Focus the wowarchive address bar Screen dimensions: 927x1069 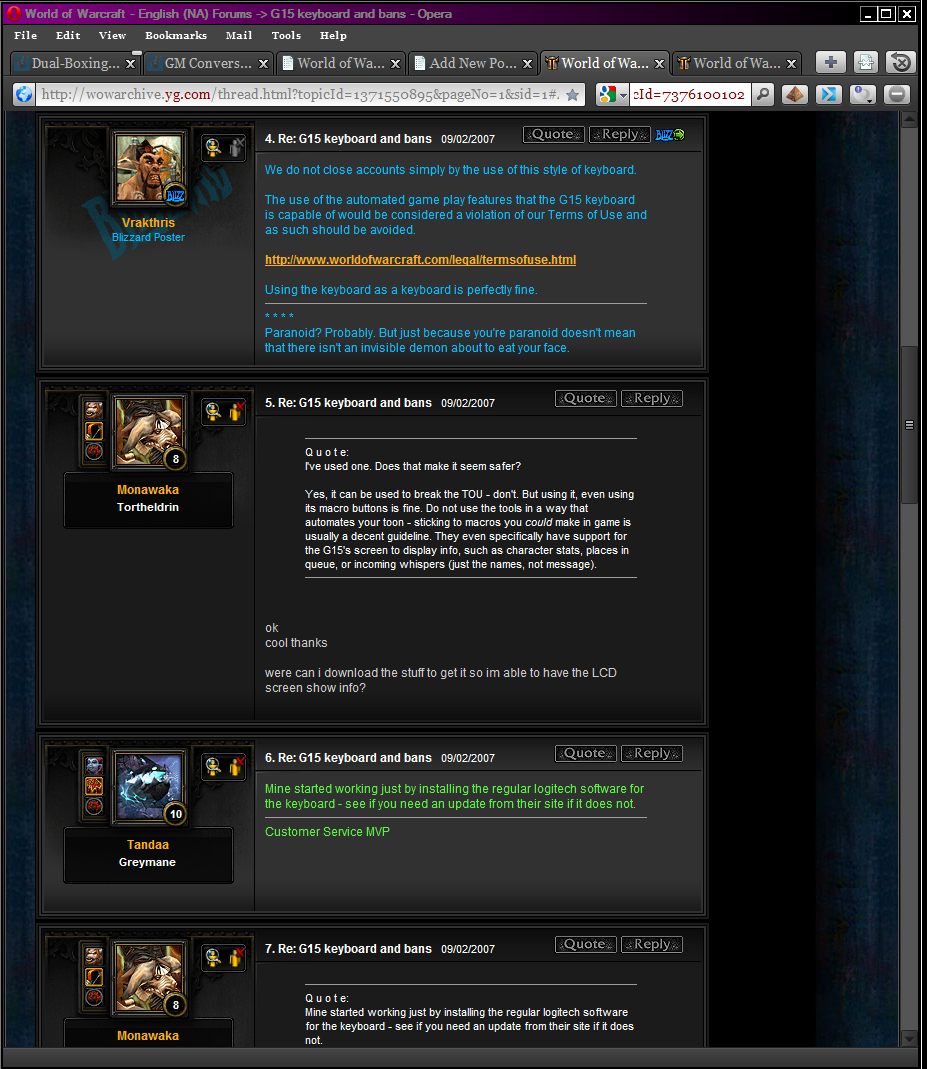point(300,95)
